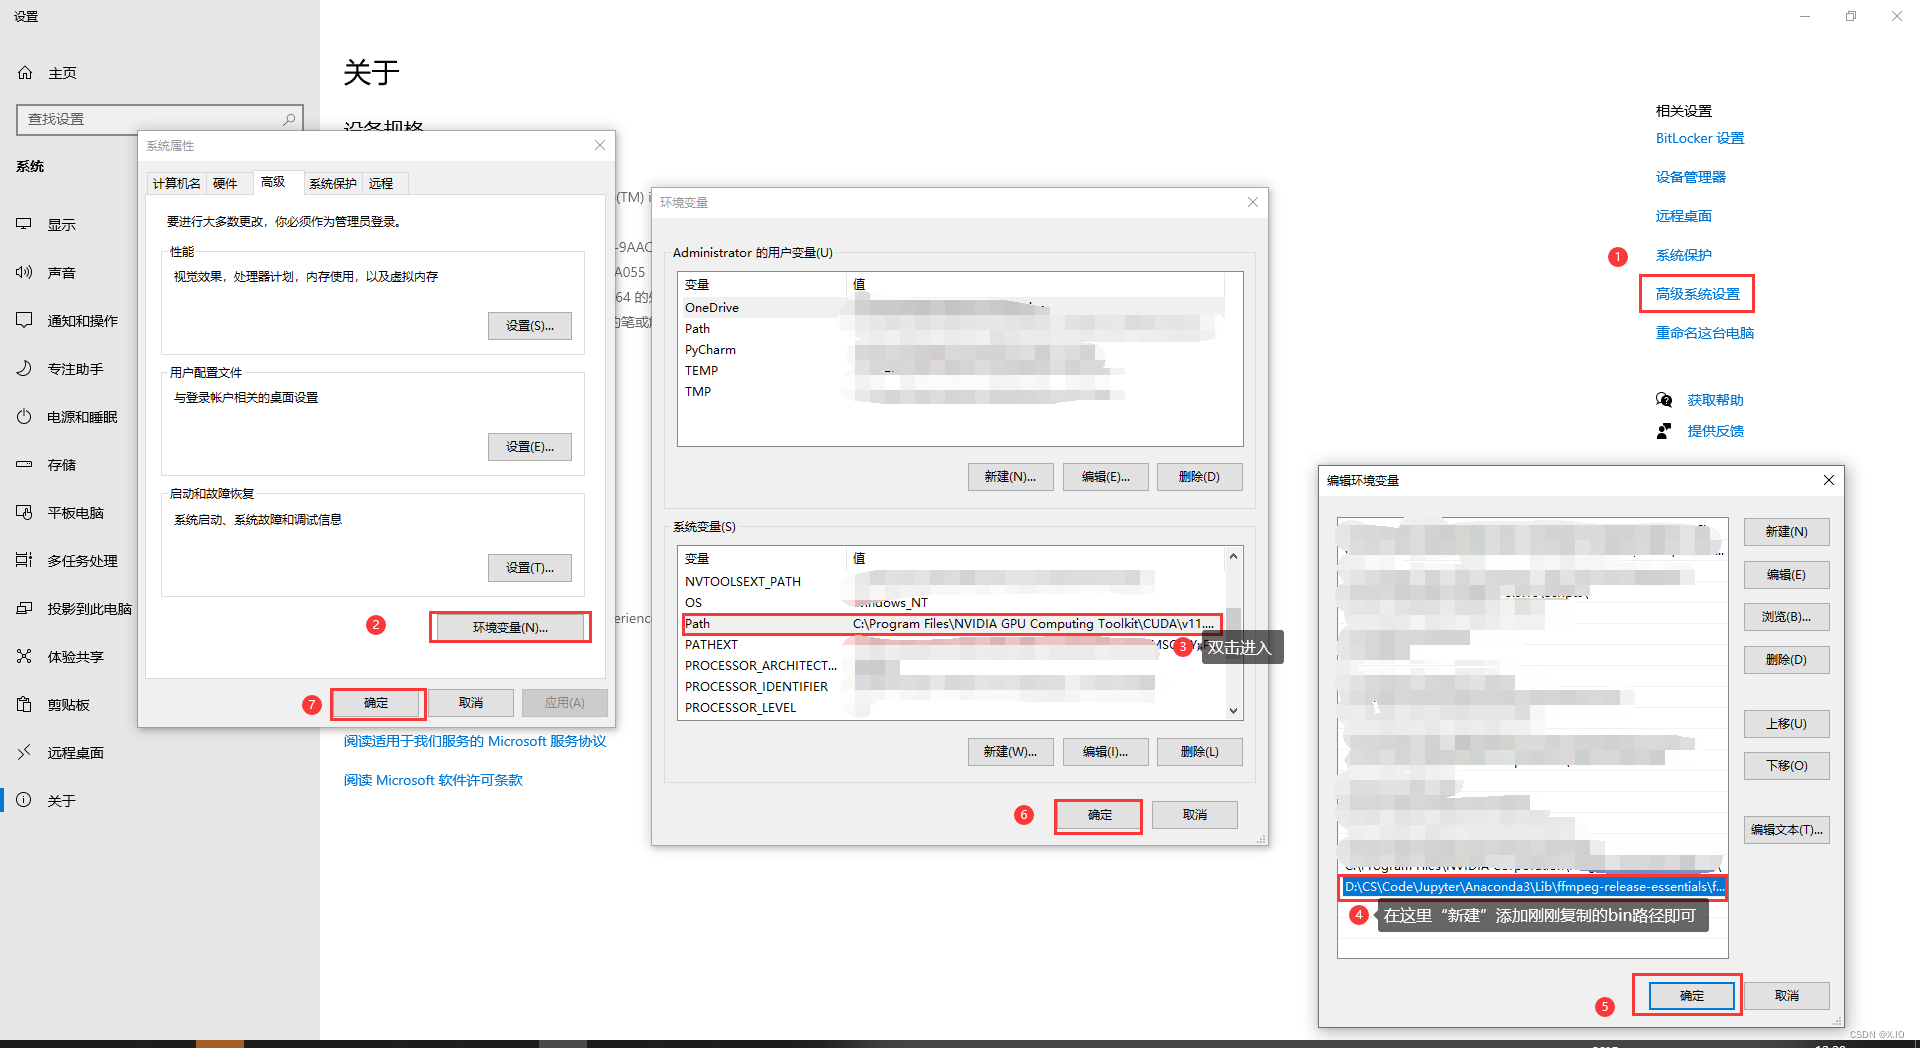
Task: Click Rename this PC link
Action: tap(1704, 333)
